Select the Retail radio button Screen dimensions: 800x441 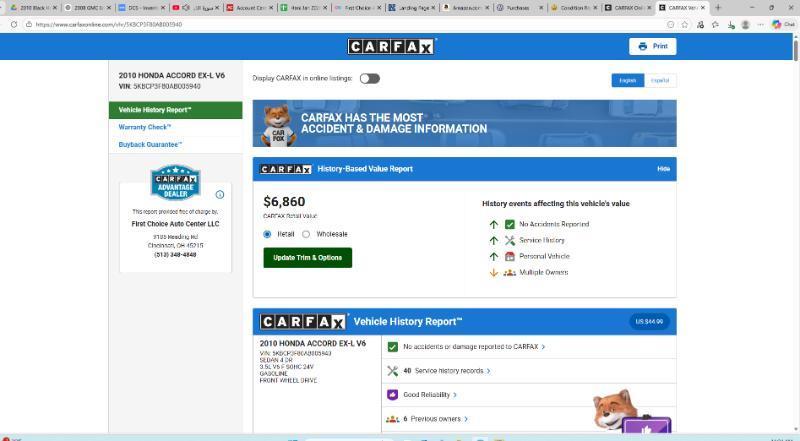[267, 234]
